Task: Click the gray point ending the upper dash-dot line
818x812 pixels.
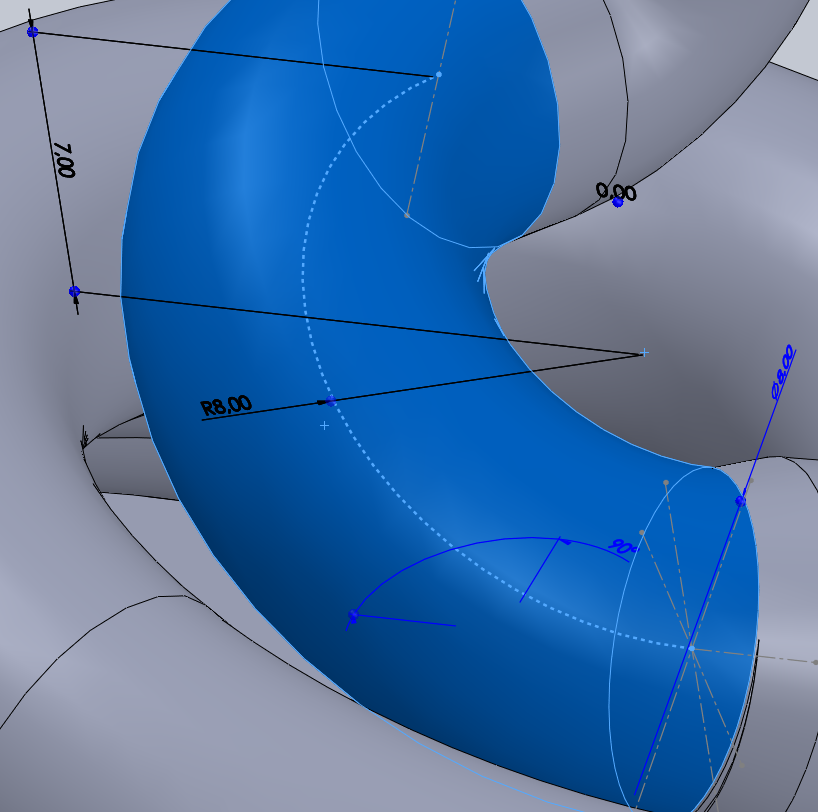Action: 406,214
